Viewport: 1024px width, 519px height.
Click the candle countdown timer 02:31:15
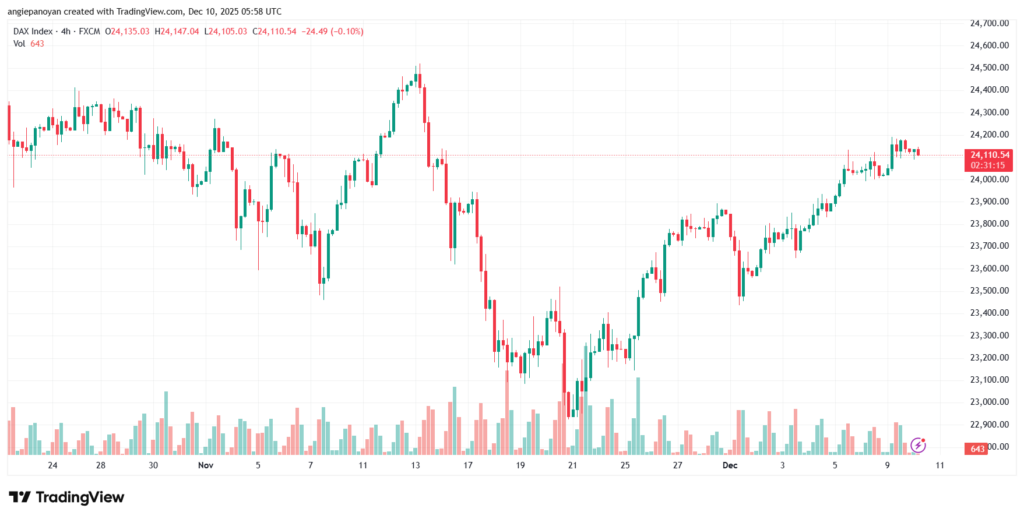[x=990, y=165]
